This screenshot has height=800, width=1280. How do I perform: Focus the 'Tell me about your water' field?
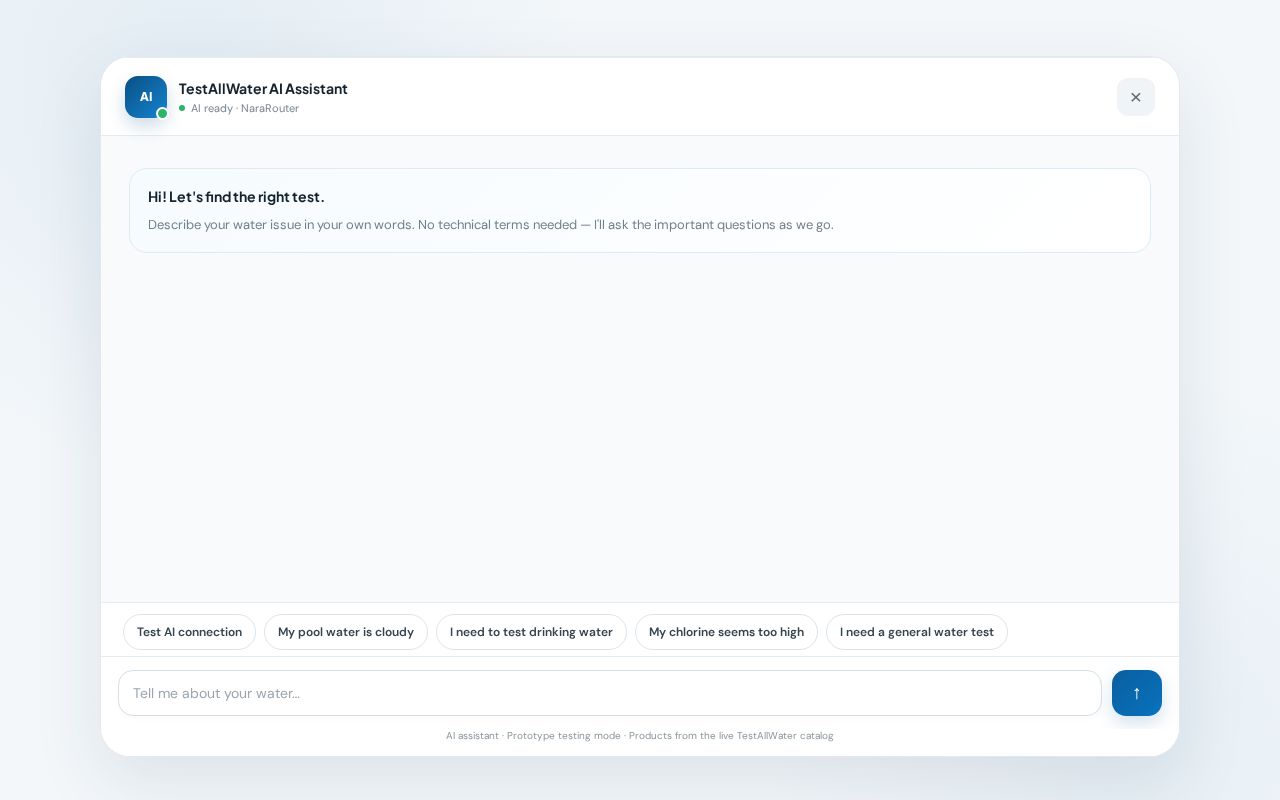(610, 693)
